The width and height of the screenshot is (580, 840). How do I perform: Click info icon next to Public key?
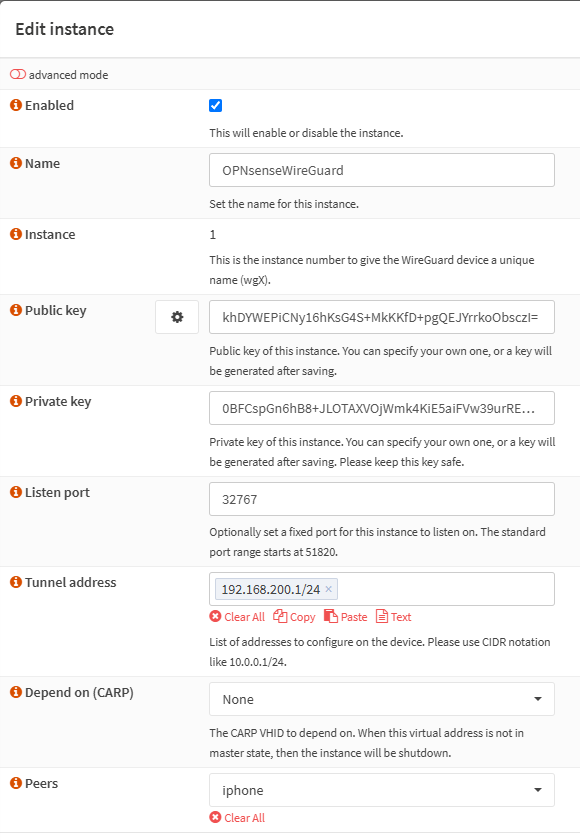16,310
